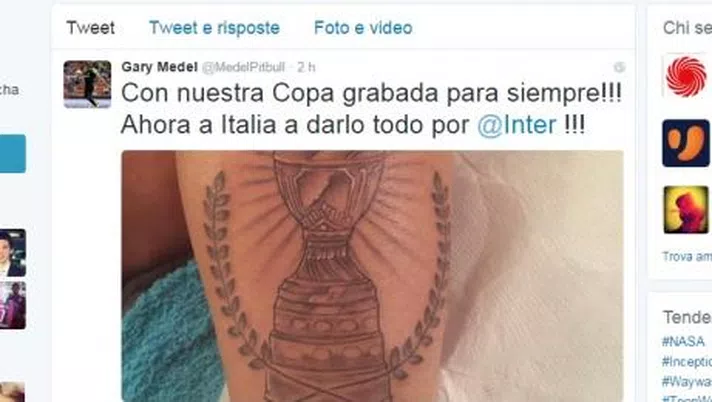
Task: Open the @MedelPitbull handle link
Action: click(243, 67)
